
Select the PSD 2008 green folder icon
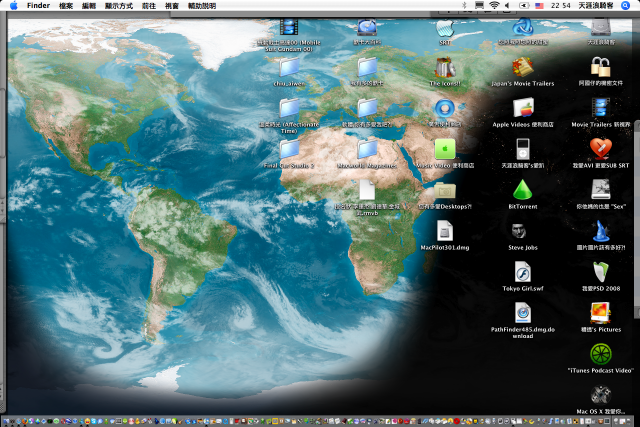[x=601, y=272]
